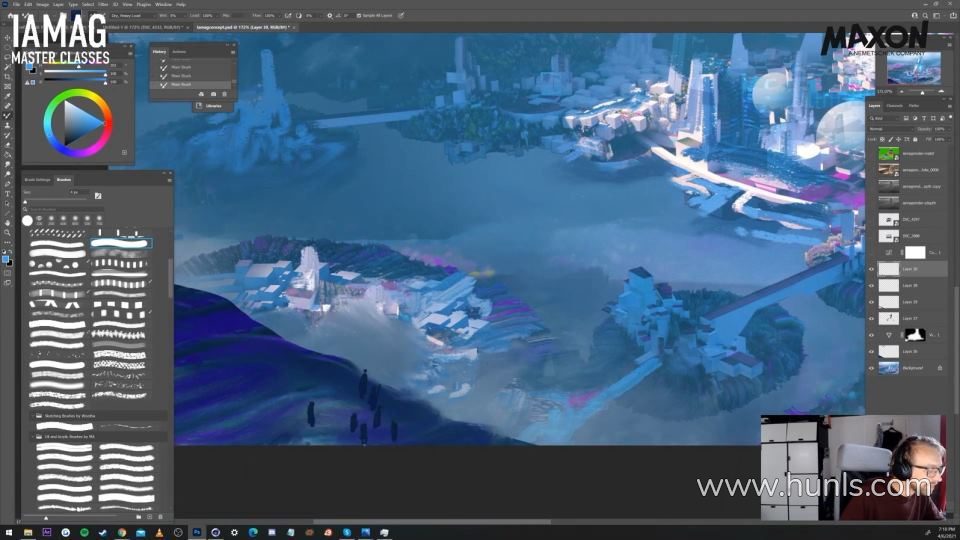Viewport: 960px width, 540px height.
Task: Click the Navigator preview thumbnail
Action: coord(914,67)
